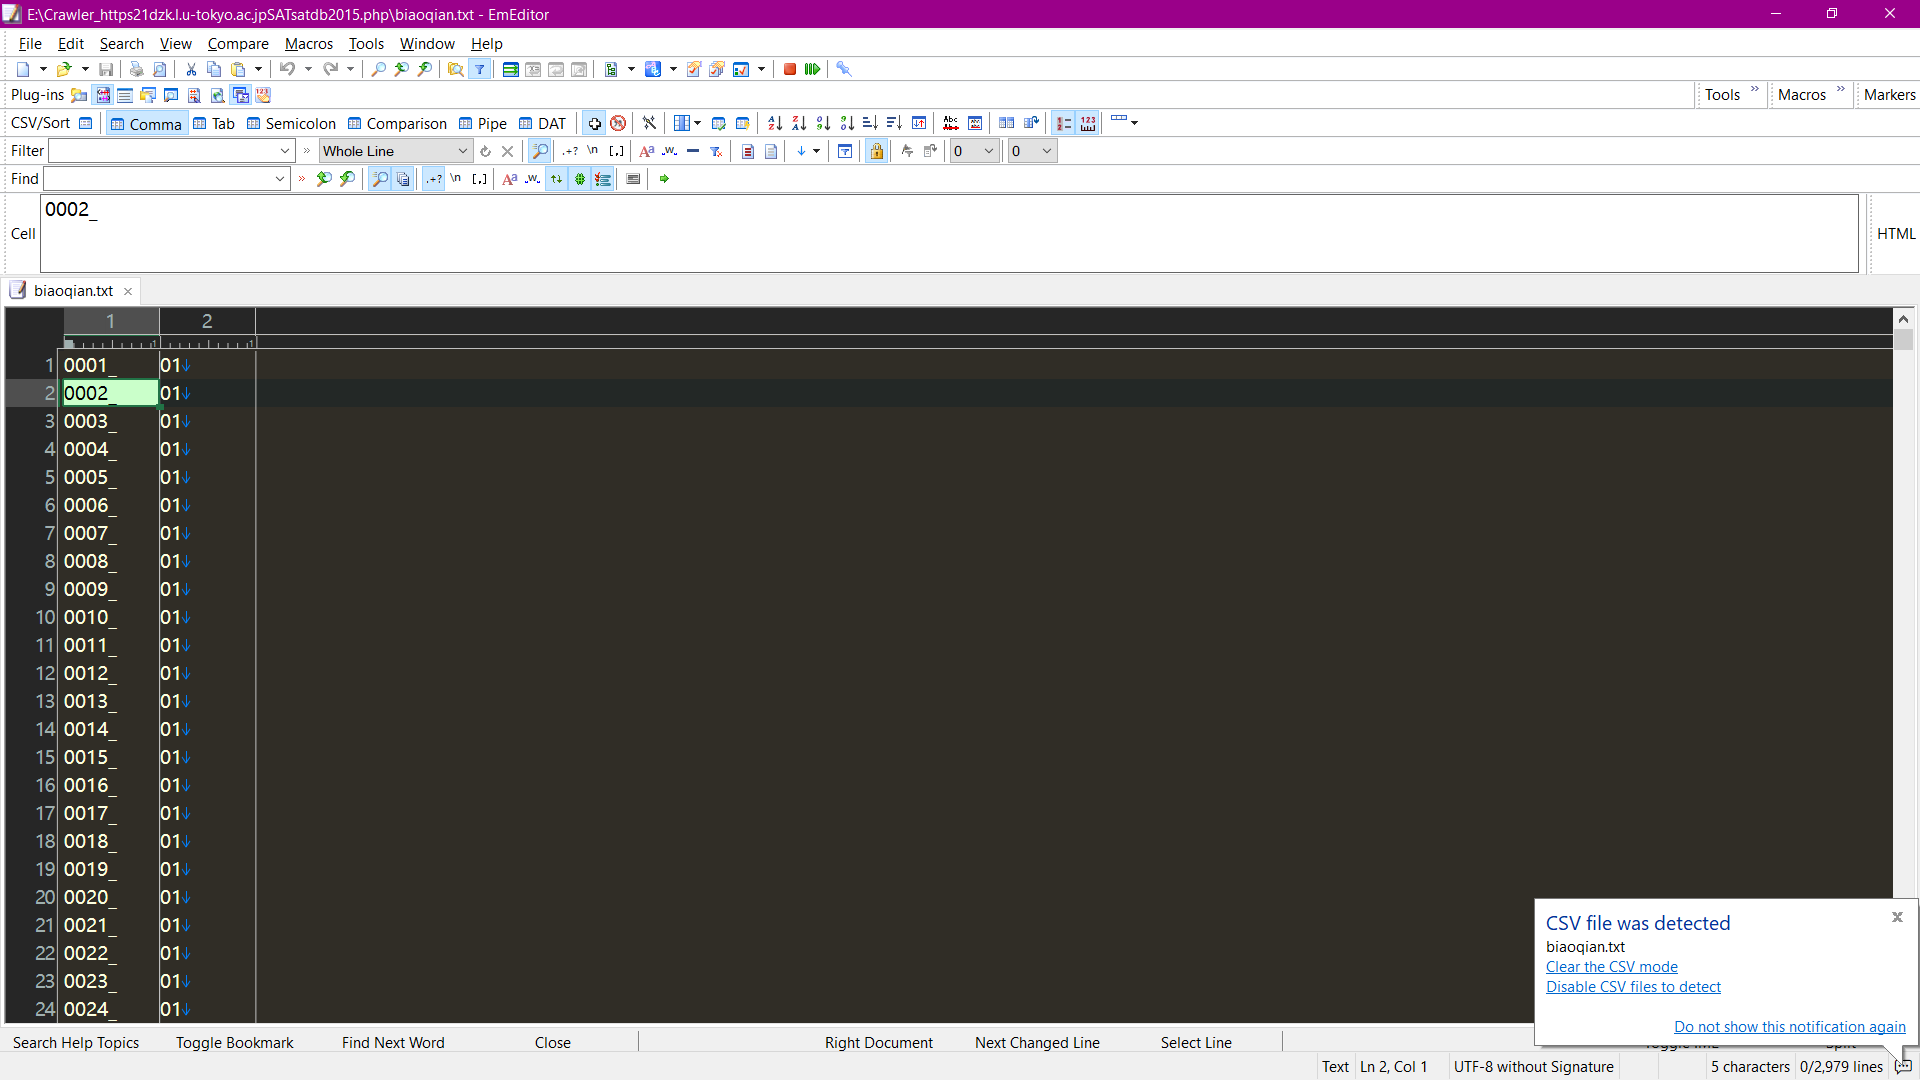
Task: Expand the Find text history dropdown
Action: (x=280, y=179)
